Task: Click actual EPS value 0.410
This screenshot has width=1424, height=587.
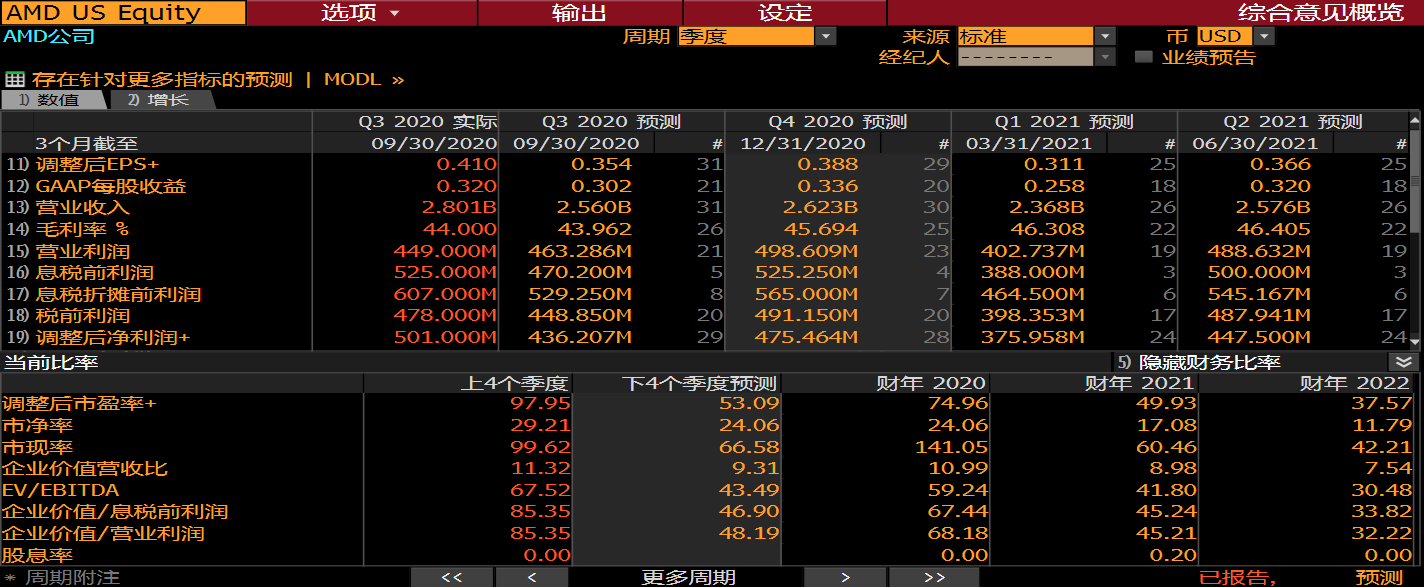Action: (466, 164)
